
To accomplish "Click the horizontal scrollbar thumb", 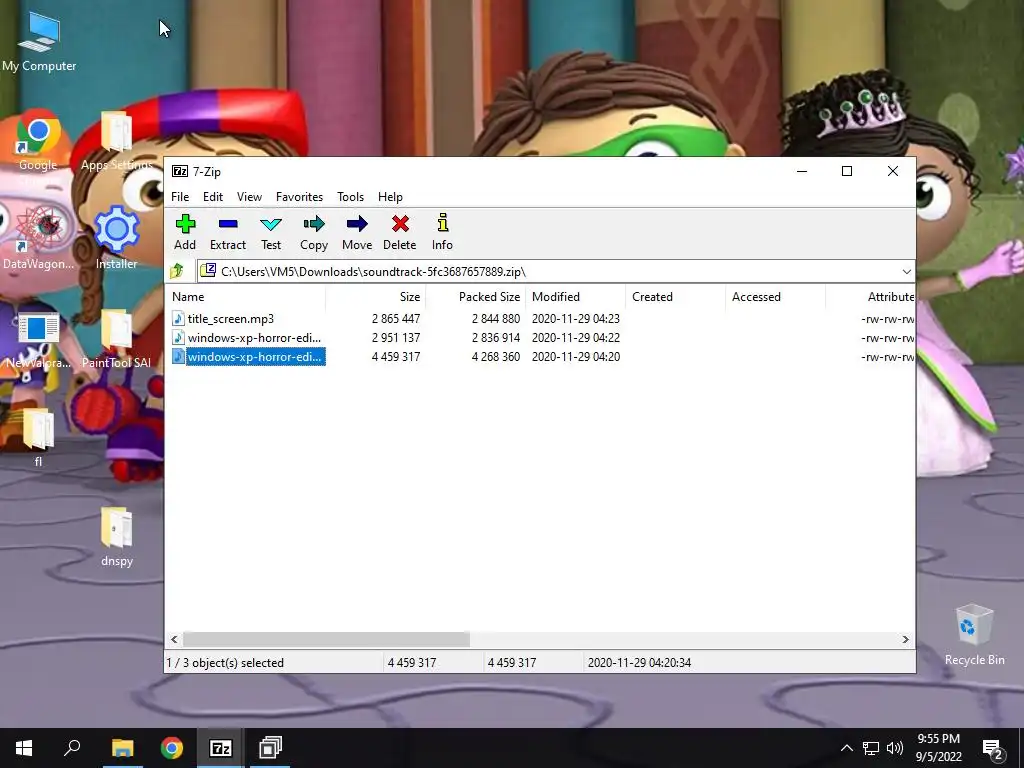I will point(327,639).
